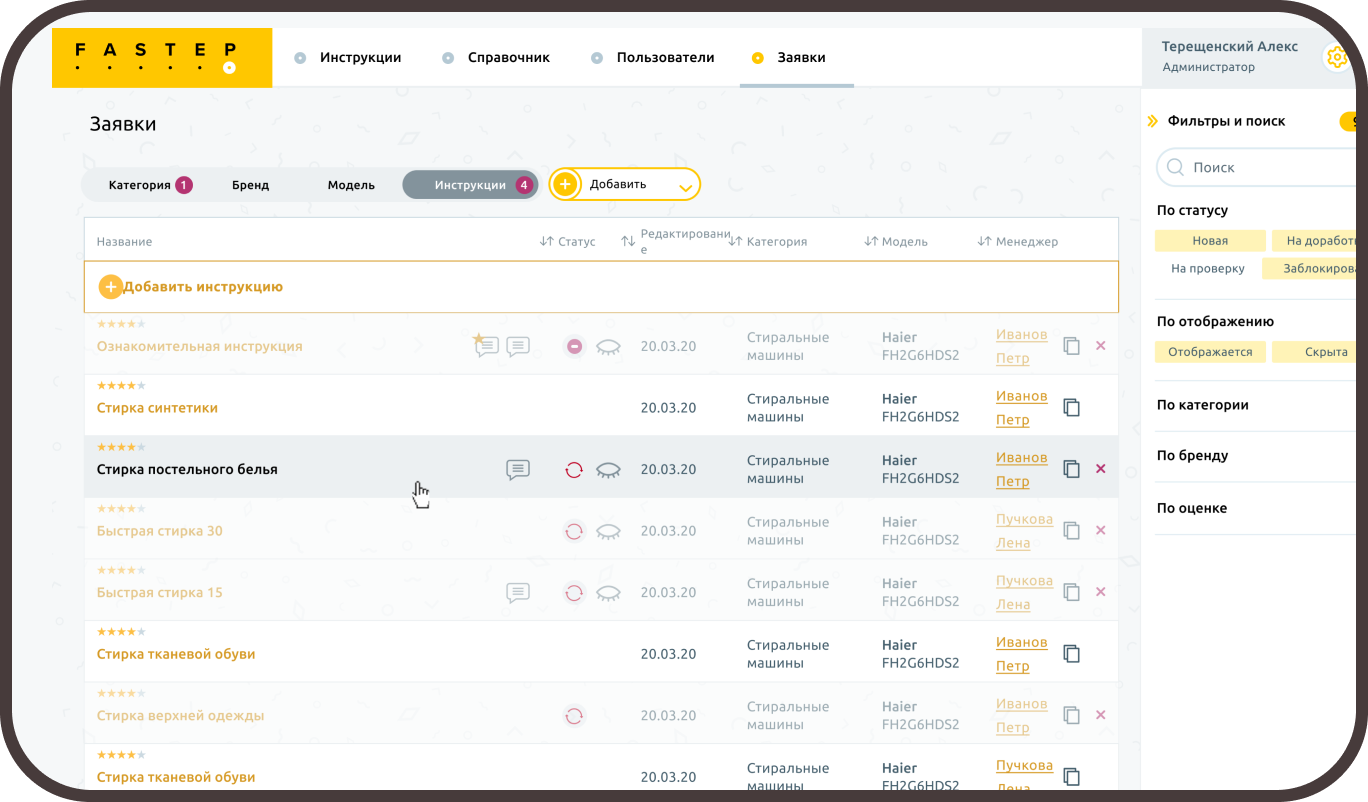The height and width of the screenshot is (802, 1368).
Task: Delete the Быстрая стирка 15 row
Action: [1101, 592]
